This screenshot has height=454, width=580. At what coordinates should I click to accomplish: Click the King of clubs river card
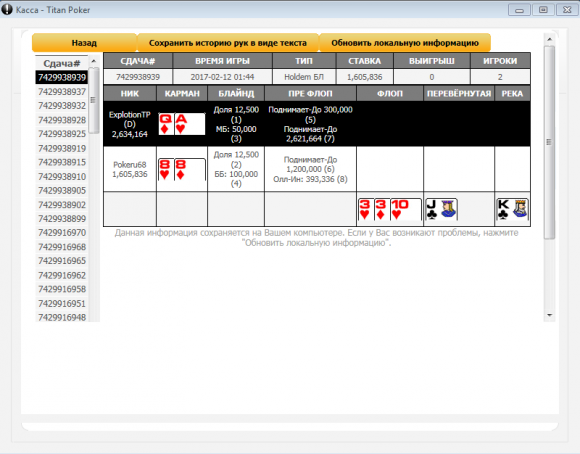pos(512,209)
